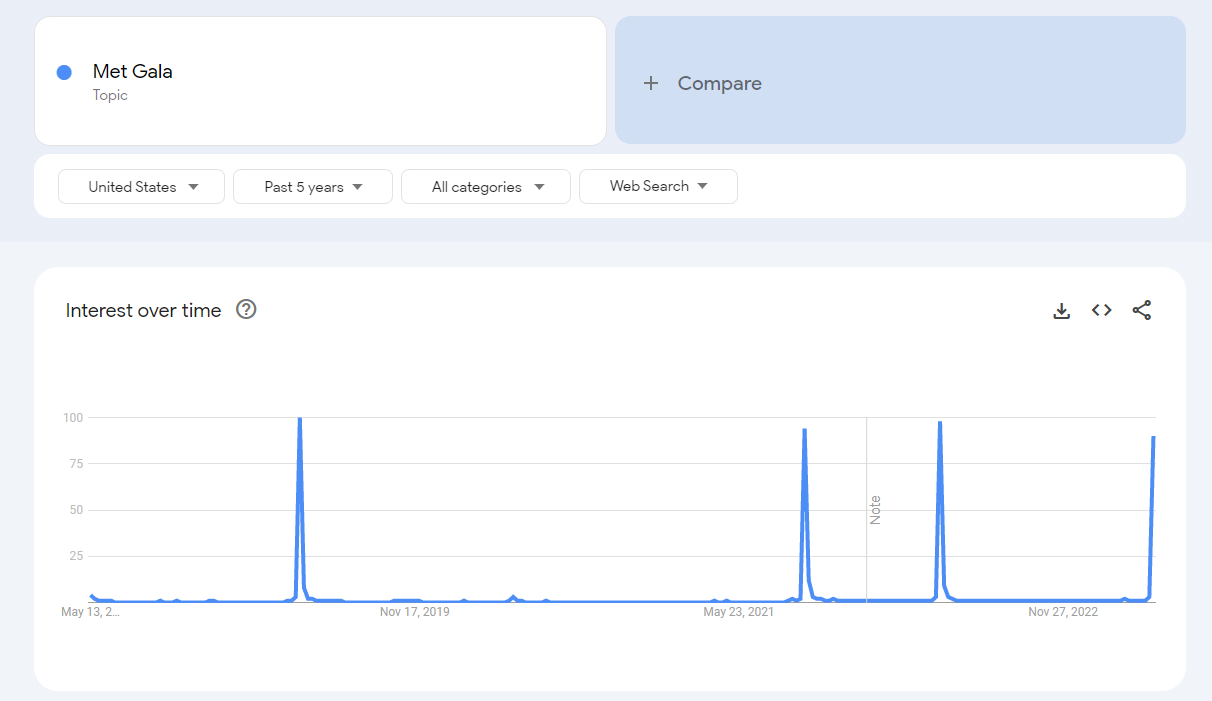Click the Interest over time heading

point(143,310)
